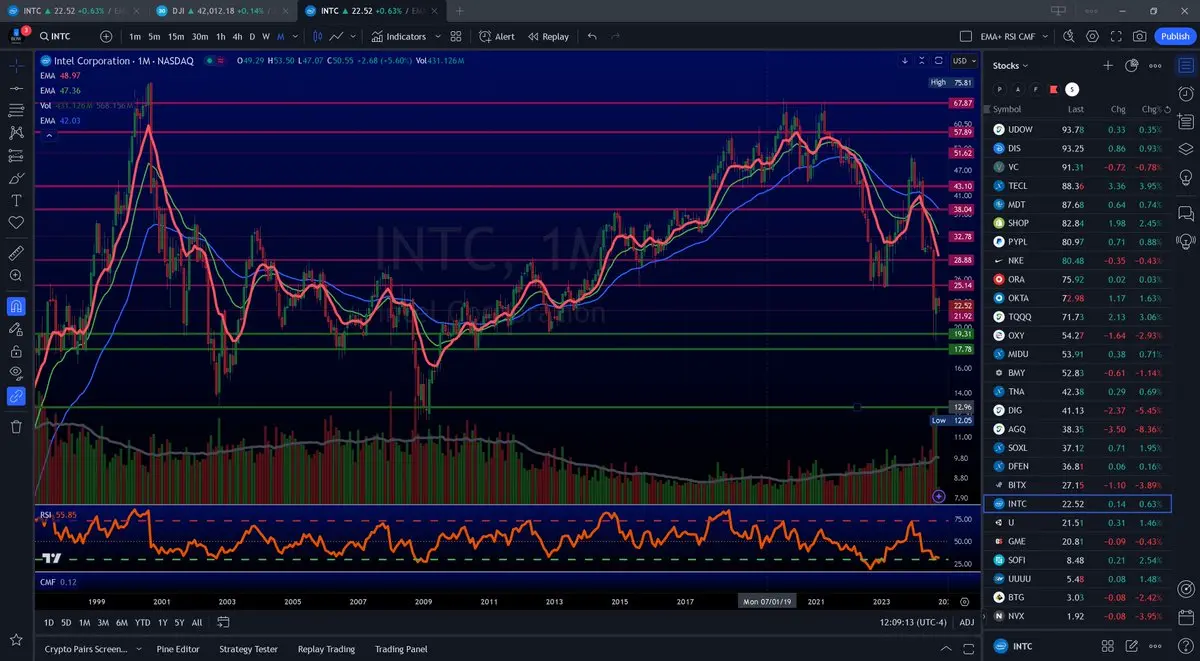Take a chart snapshot with the camera icon
This screenshot has width=1200, height=661.
pyautogui.click(x=1140, y=36)
